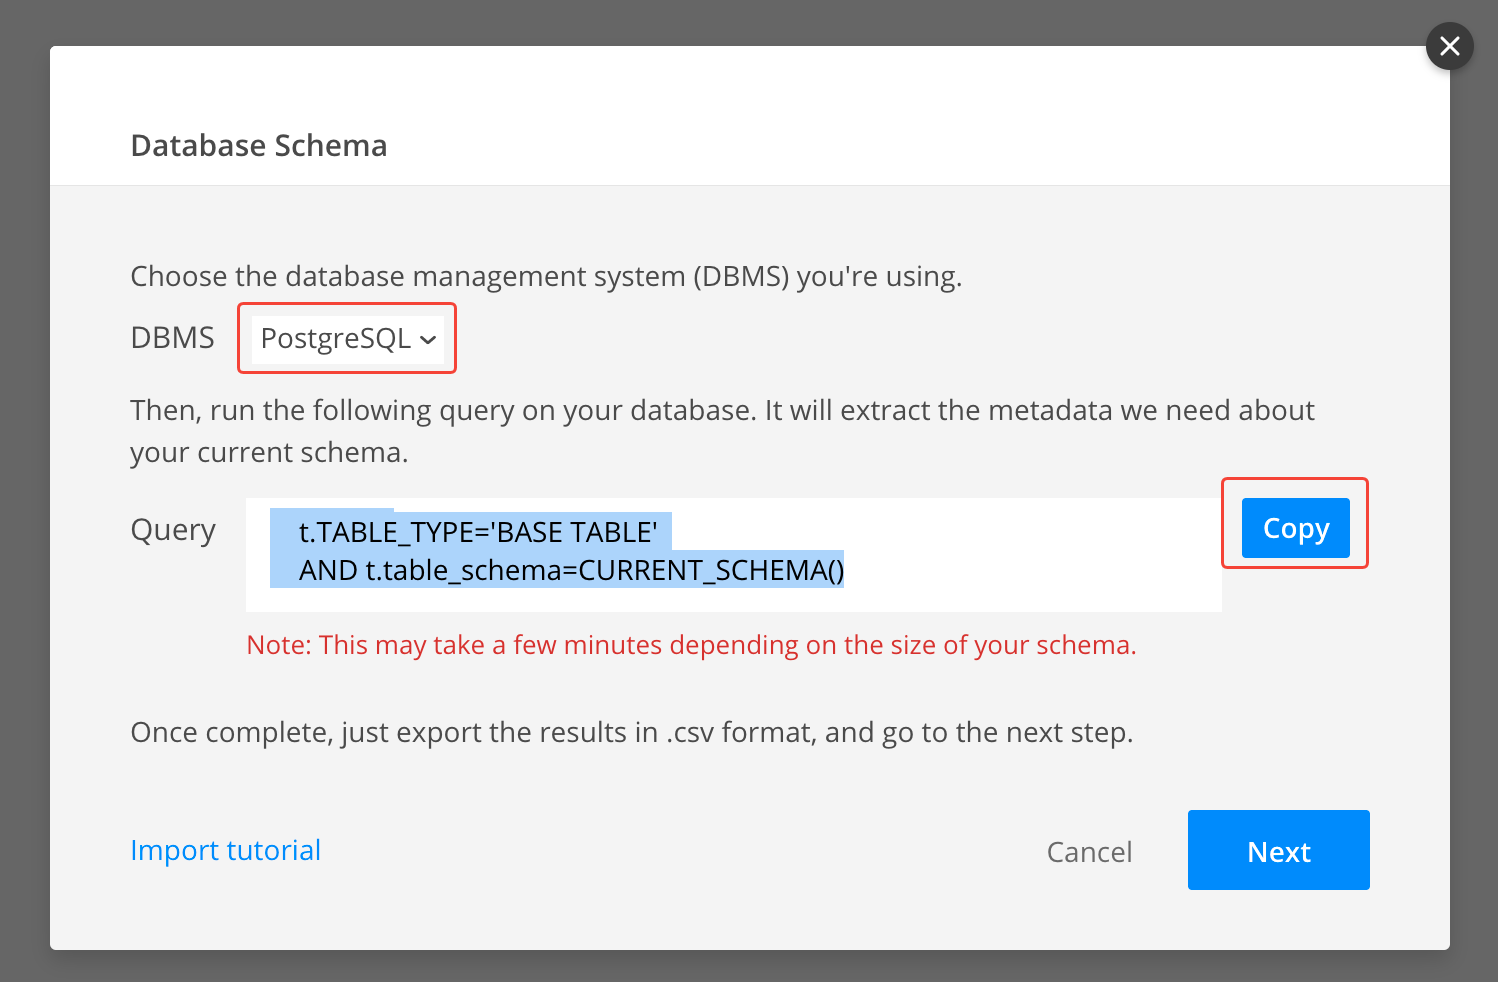Click the white header bar of the dialog
Viewport: 1498px width, 982px height.
coord(750,116)
